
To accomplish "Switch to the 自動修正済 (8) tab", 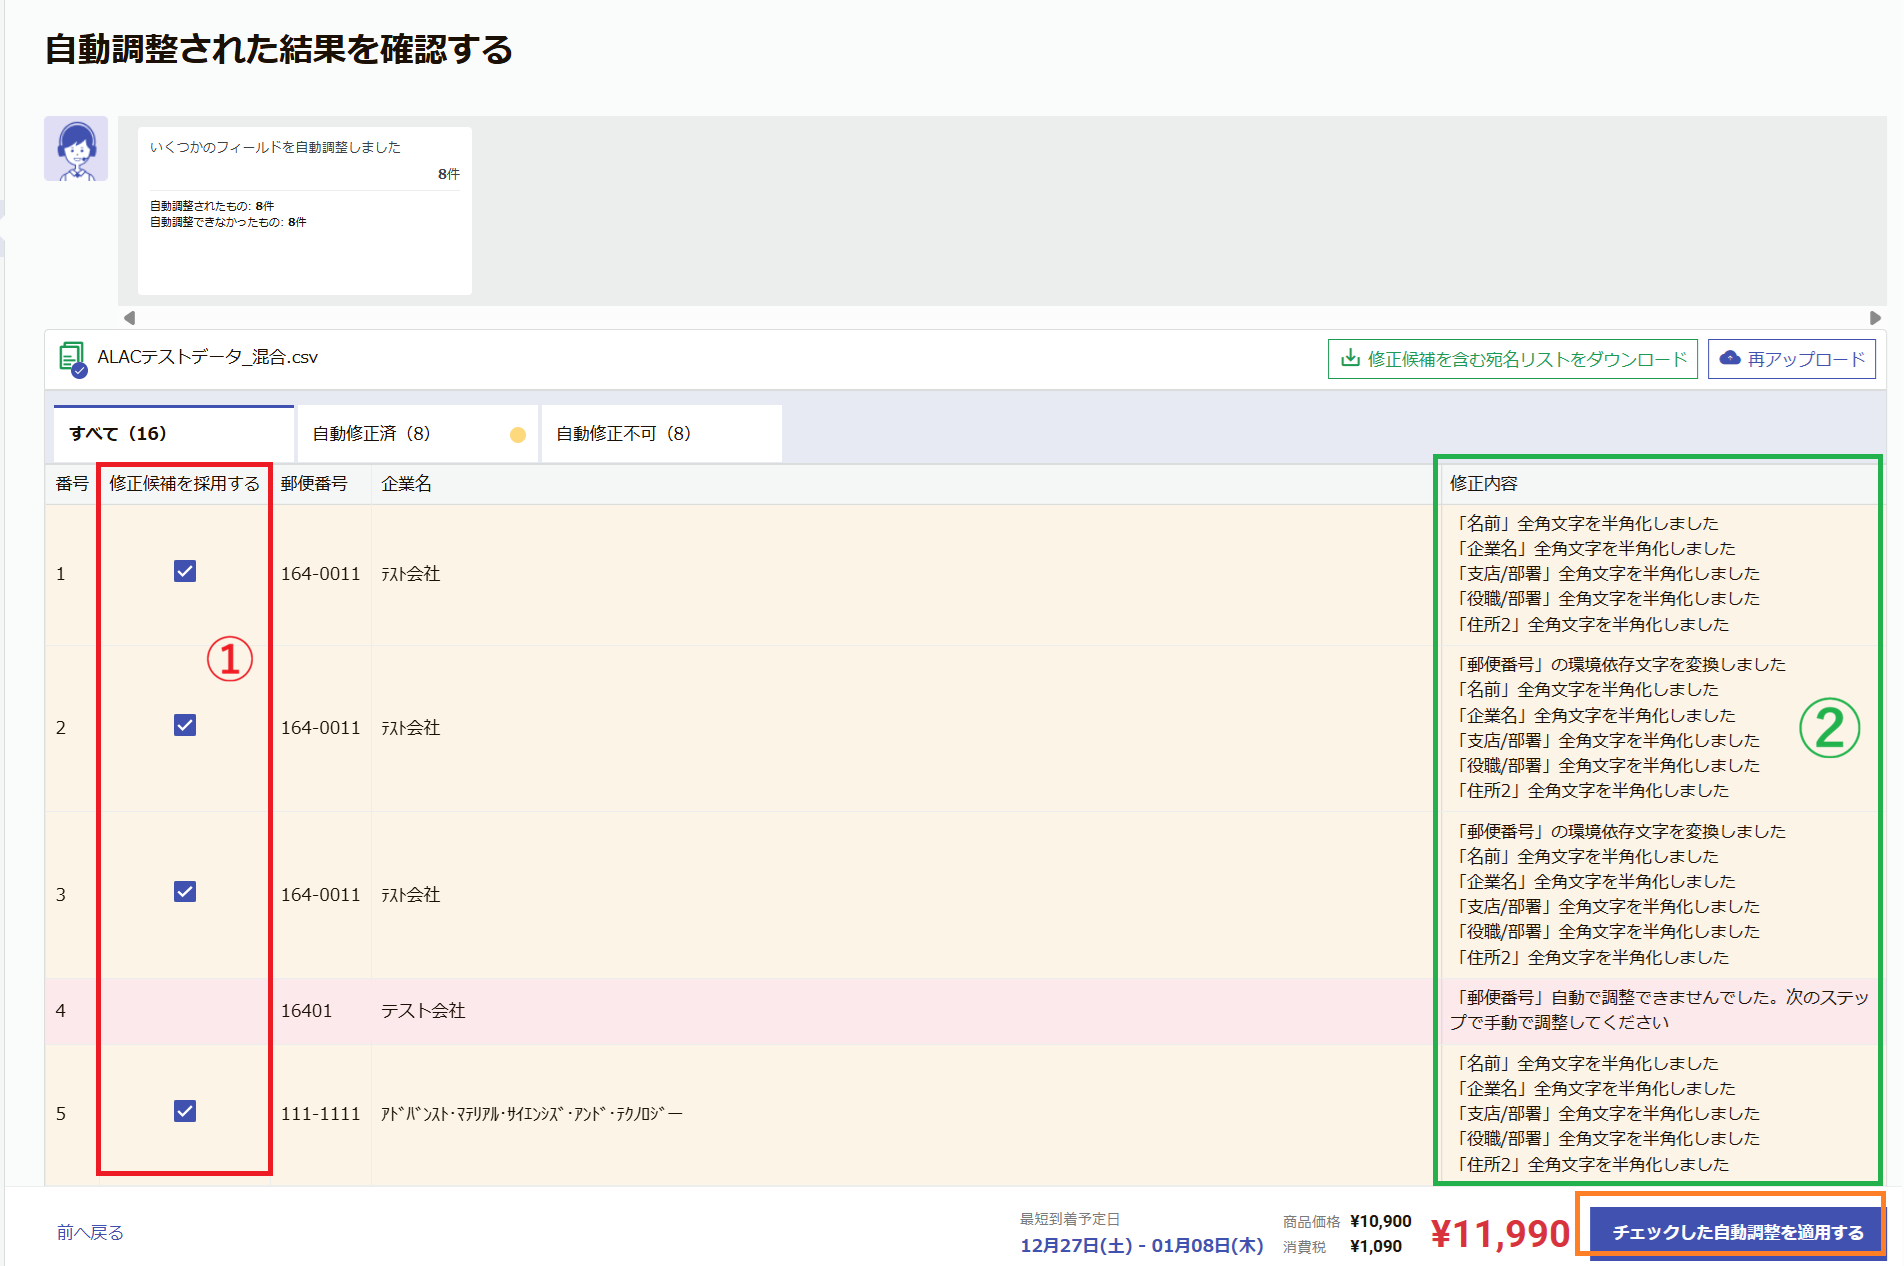I will tap(418, 434).
